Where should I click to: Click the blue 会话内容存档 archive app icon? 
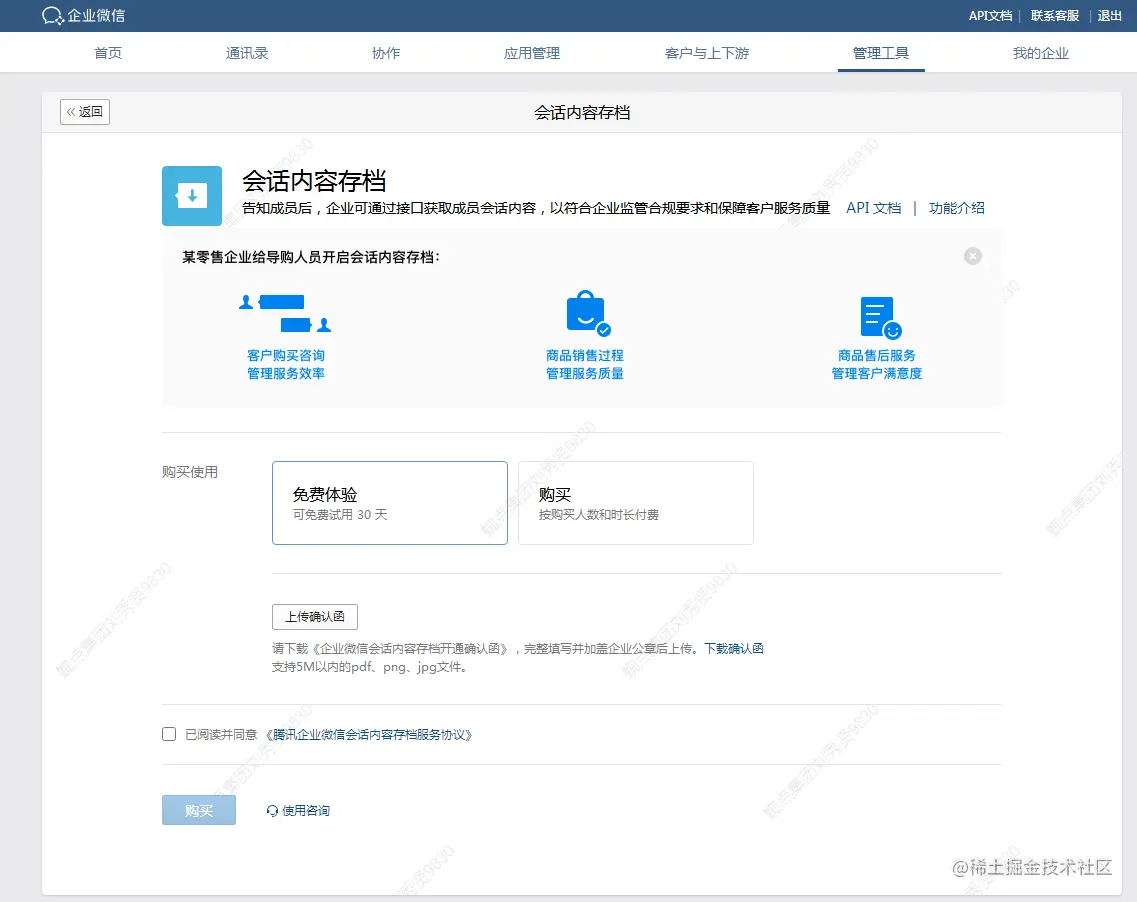pos(191,196)
